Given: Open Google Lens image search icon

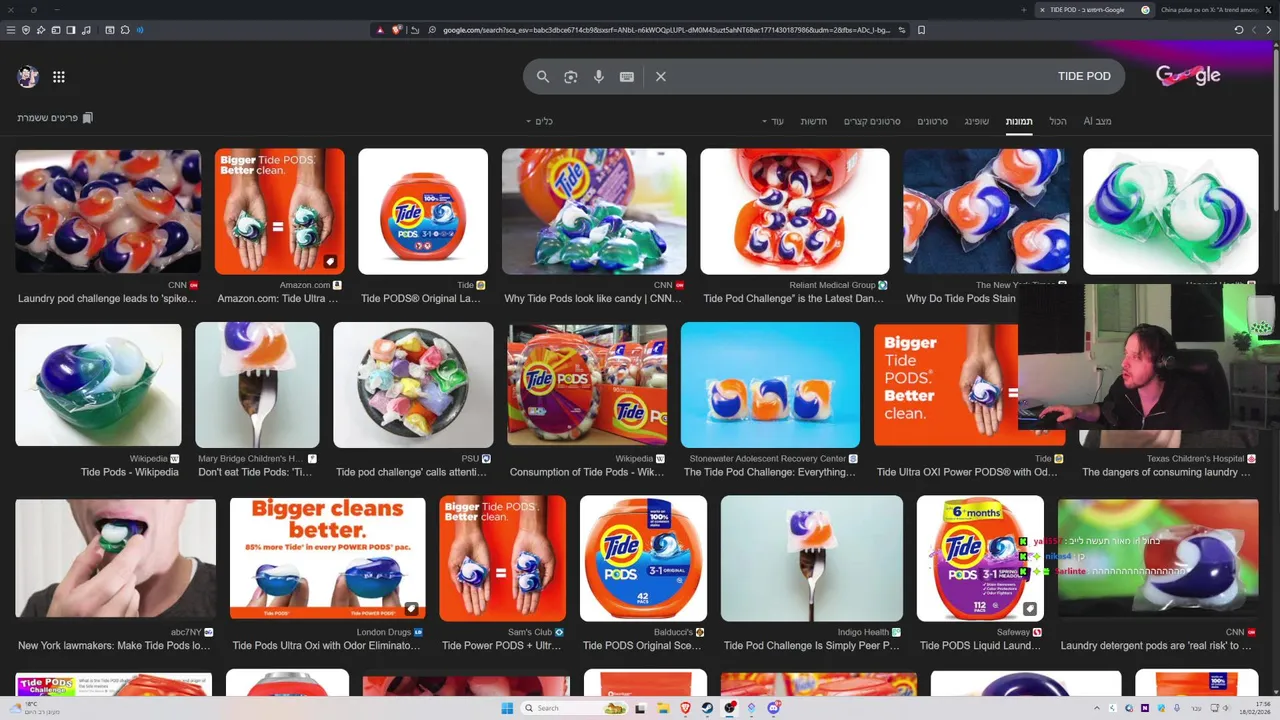Looking at the screenshot, I should [571, 76].
